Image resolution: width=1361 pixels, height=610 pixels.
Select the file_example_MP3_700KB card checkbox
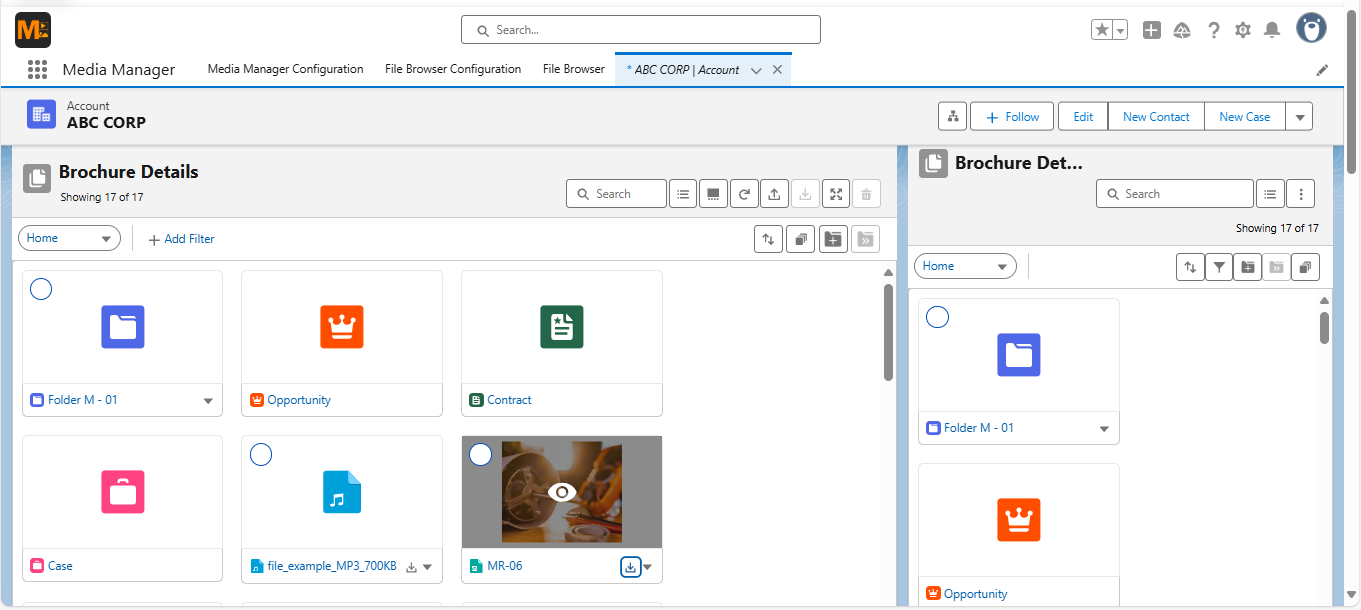click(261, 455)
